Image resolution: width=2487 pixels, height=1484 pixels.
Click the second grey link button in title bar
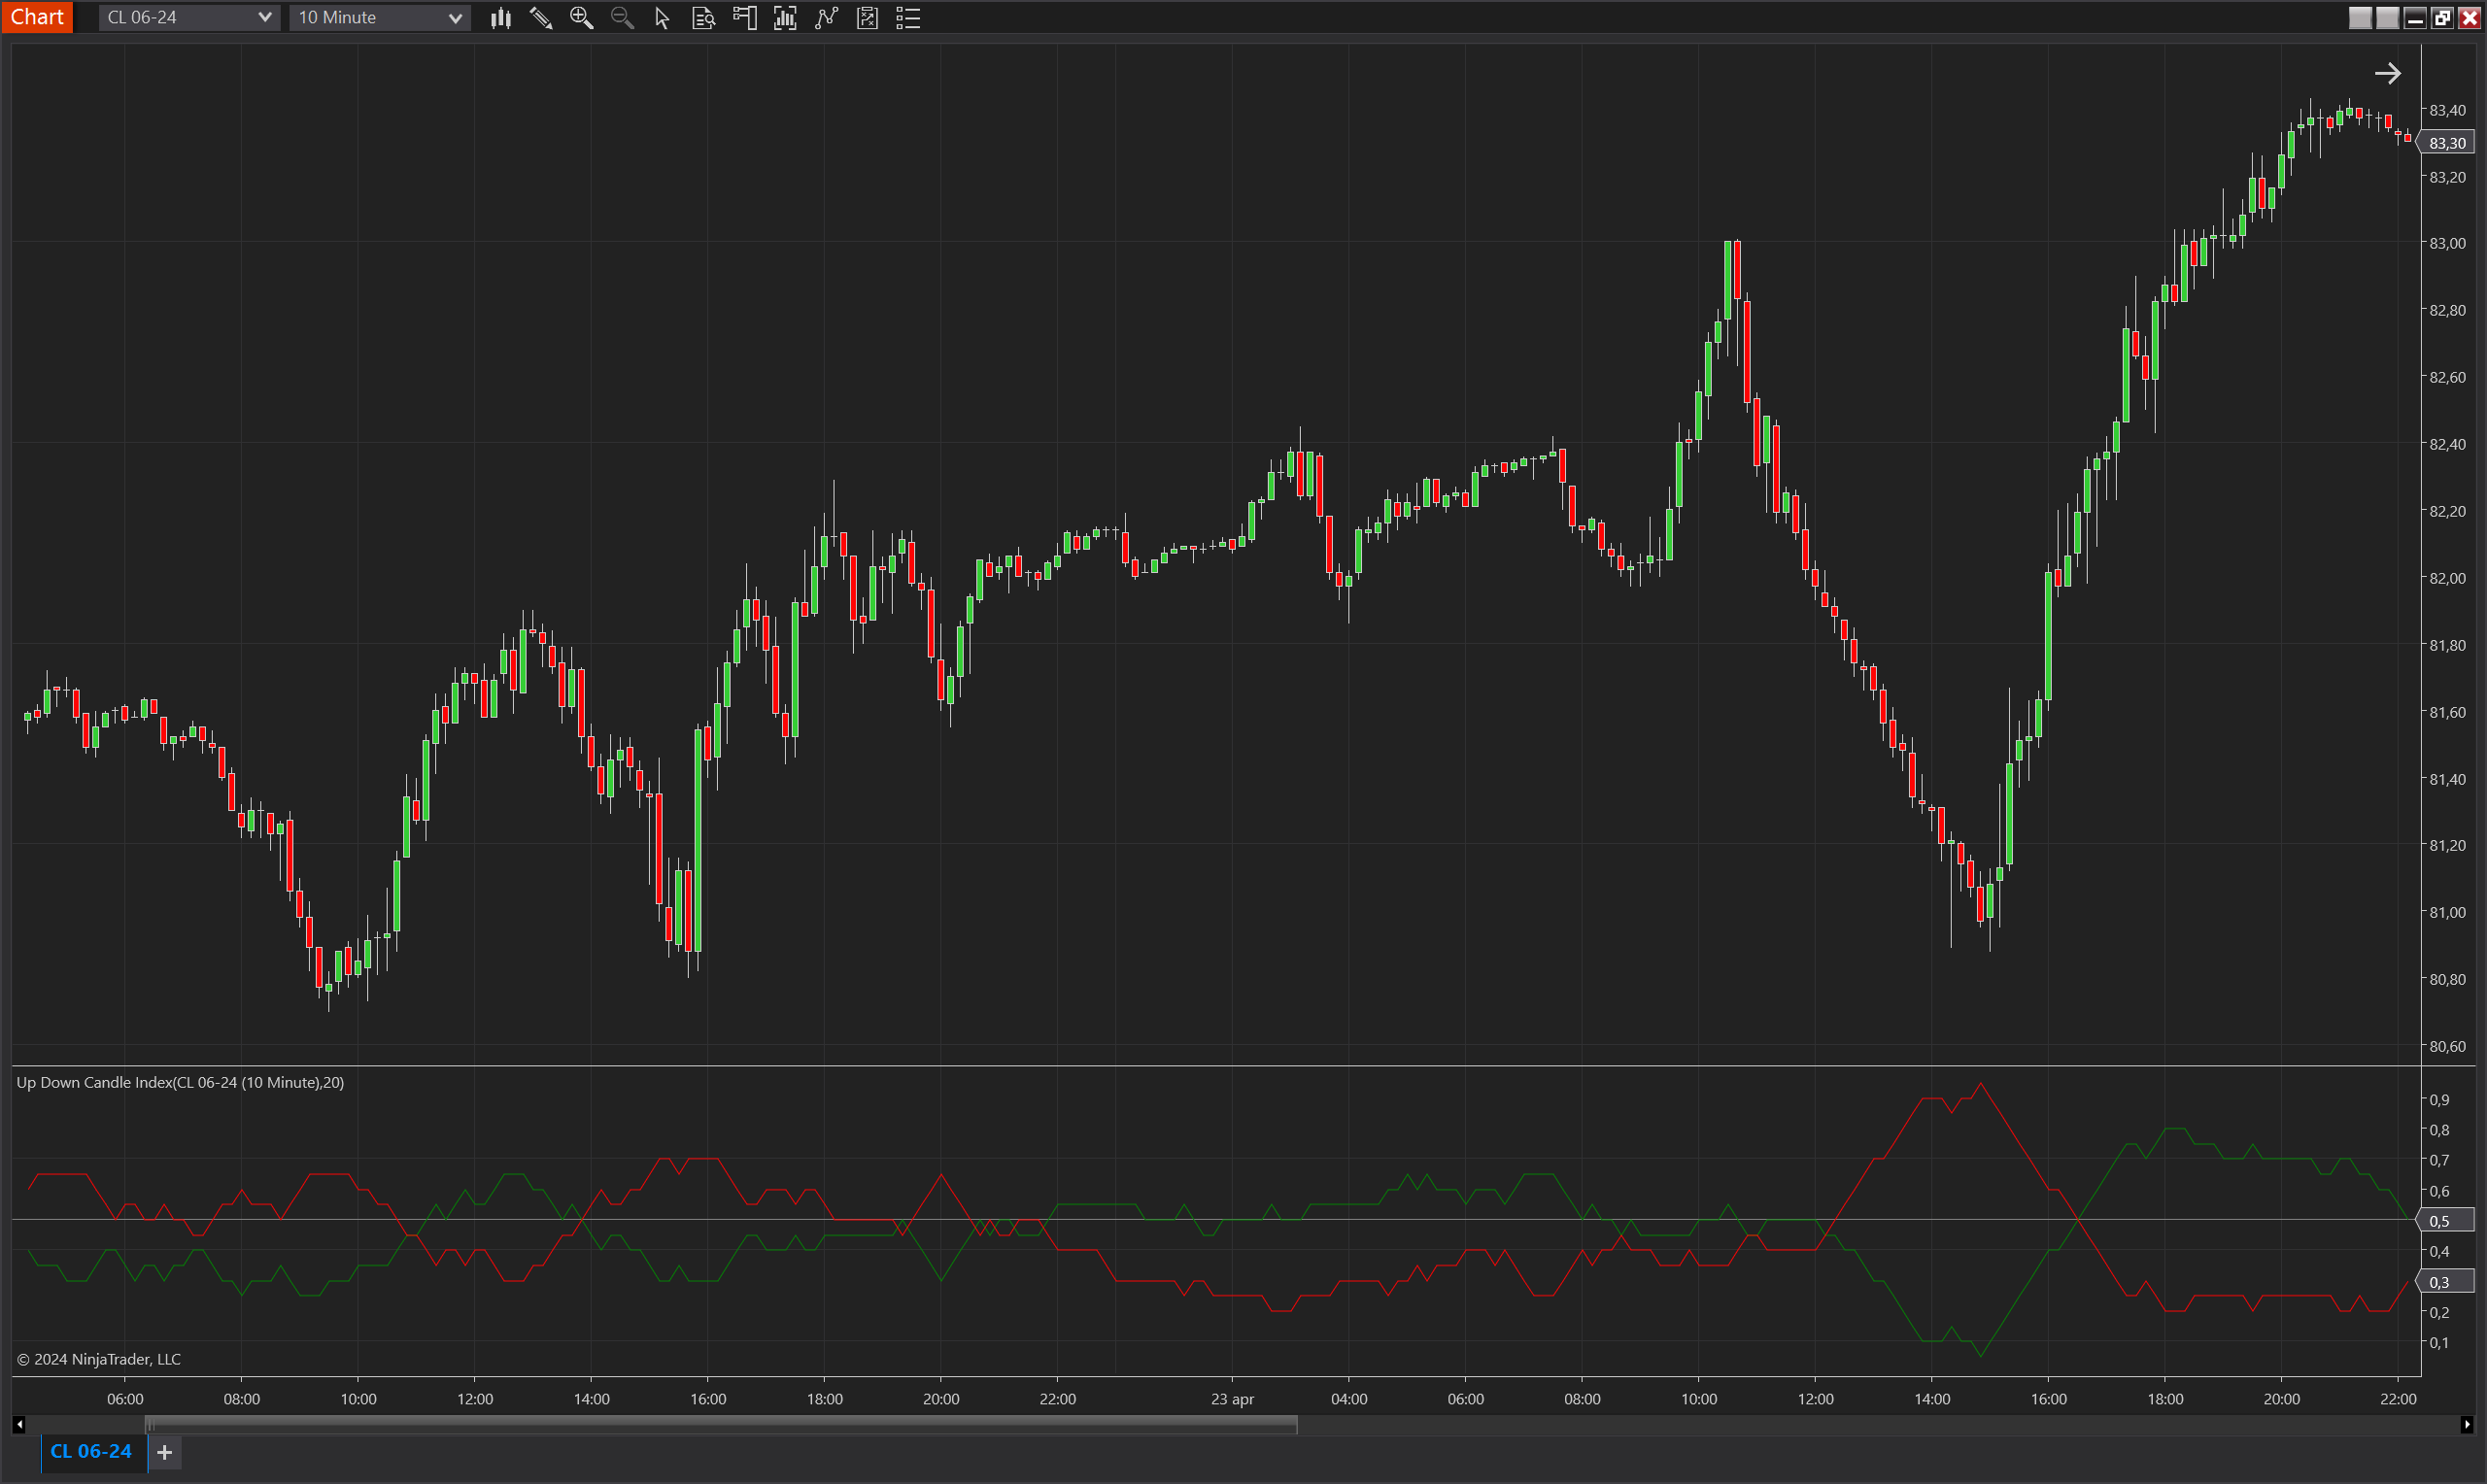tap(2387, 18)
